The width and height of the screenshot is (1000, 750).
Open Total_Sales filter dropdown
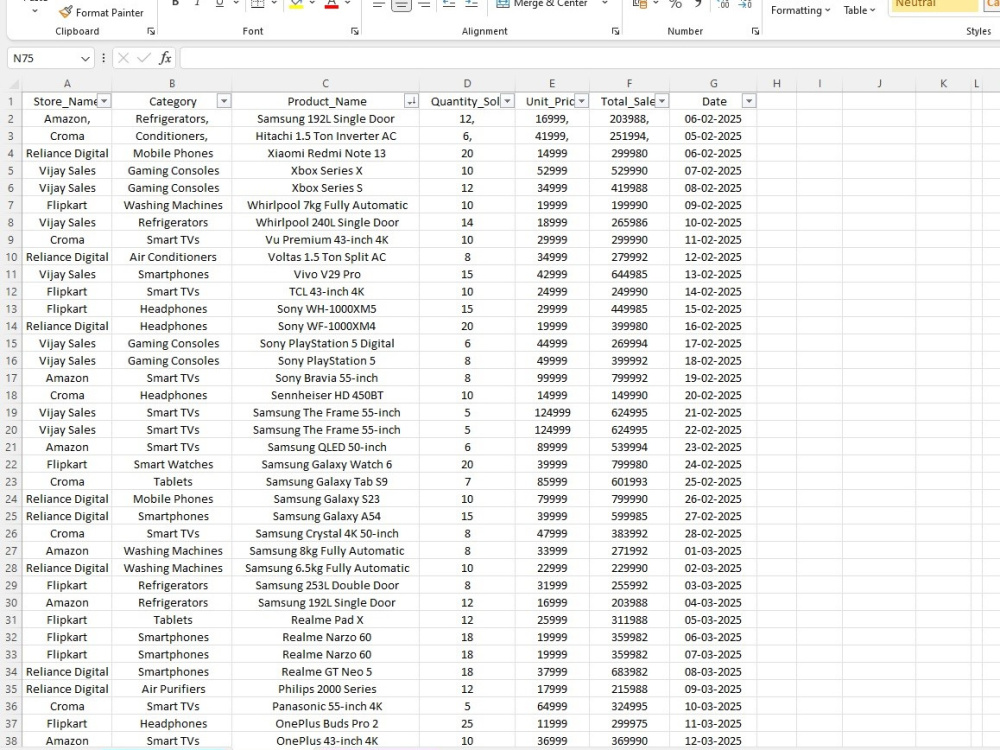[x=662, y=101]
